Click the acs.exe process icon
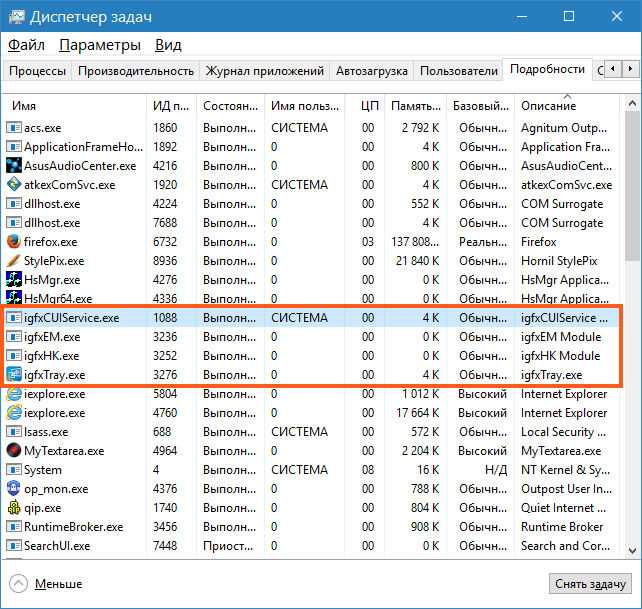The height and width of the screenshot is (609, 642). tap(14, 127)
